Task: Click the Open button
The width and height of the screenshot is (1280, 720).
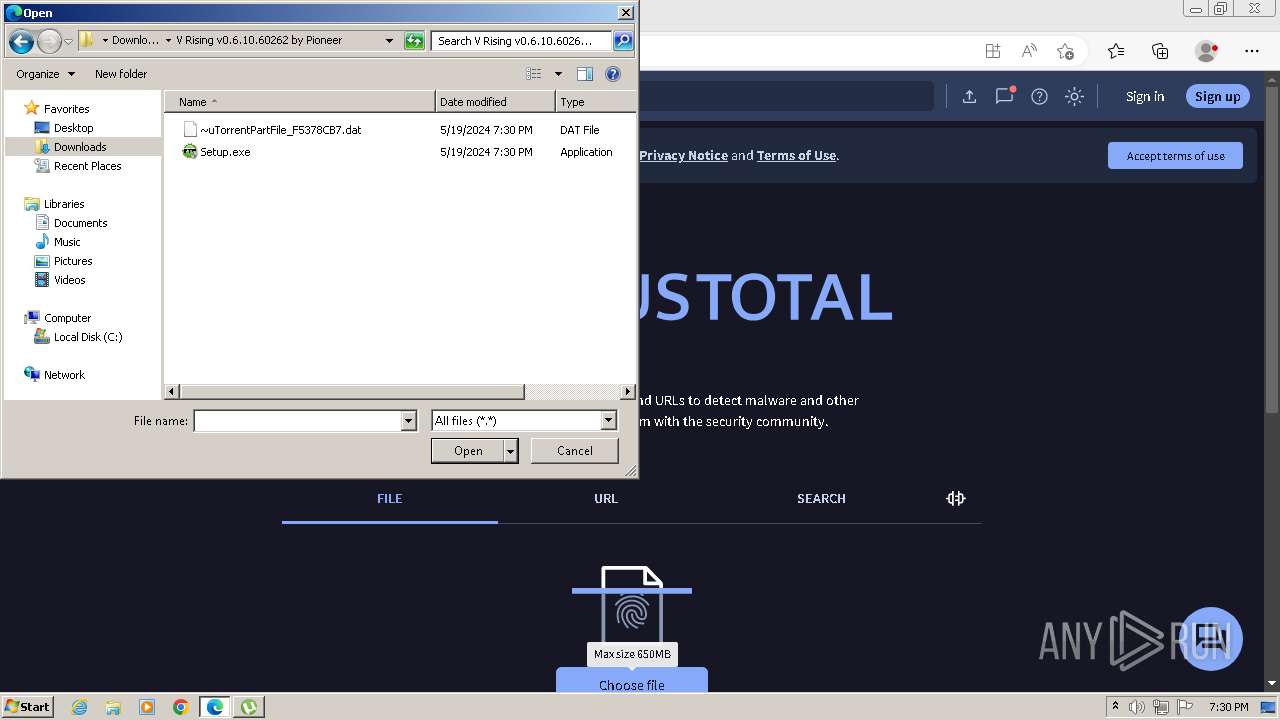Action: pyautogui.click(x=468, y=451)
